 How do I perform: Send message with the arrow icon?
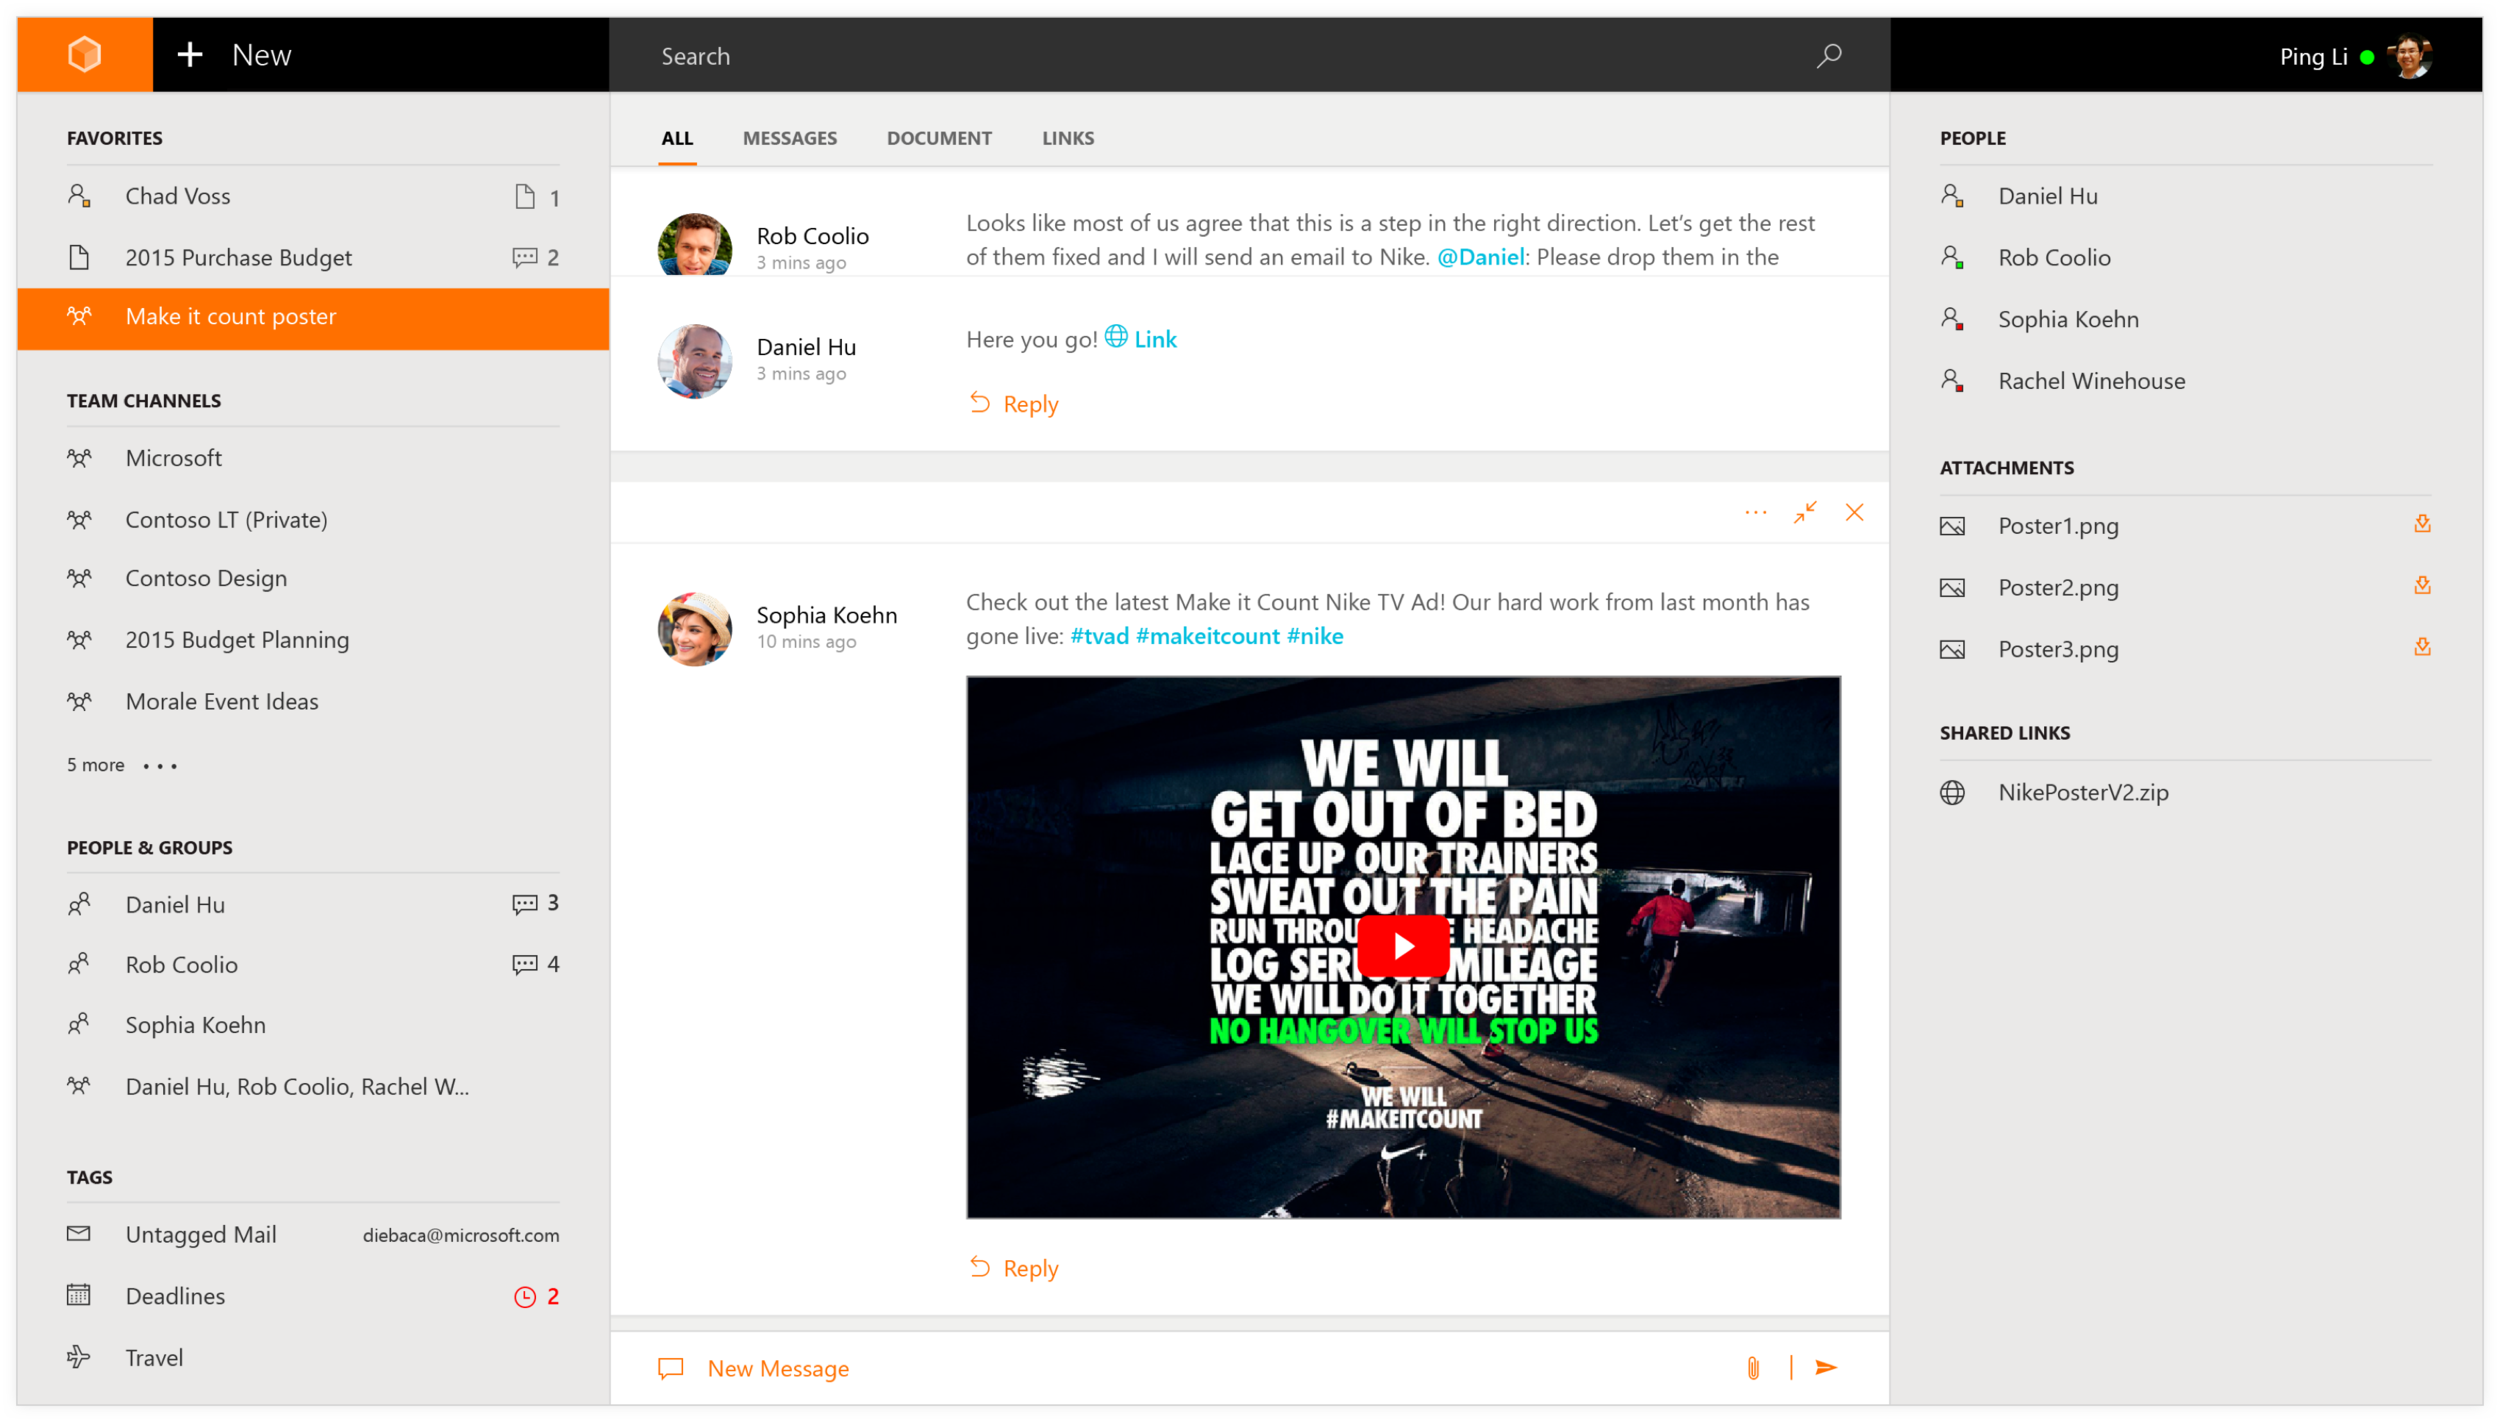[1826, 1368]
